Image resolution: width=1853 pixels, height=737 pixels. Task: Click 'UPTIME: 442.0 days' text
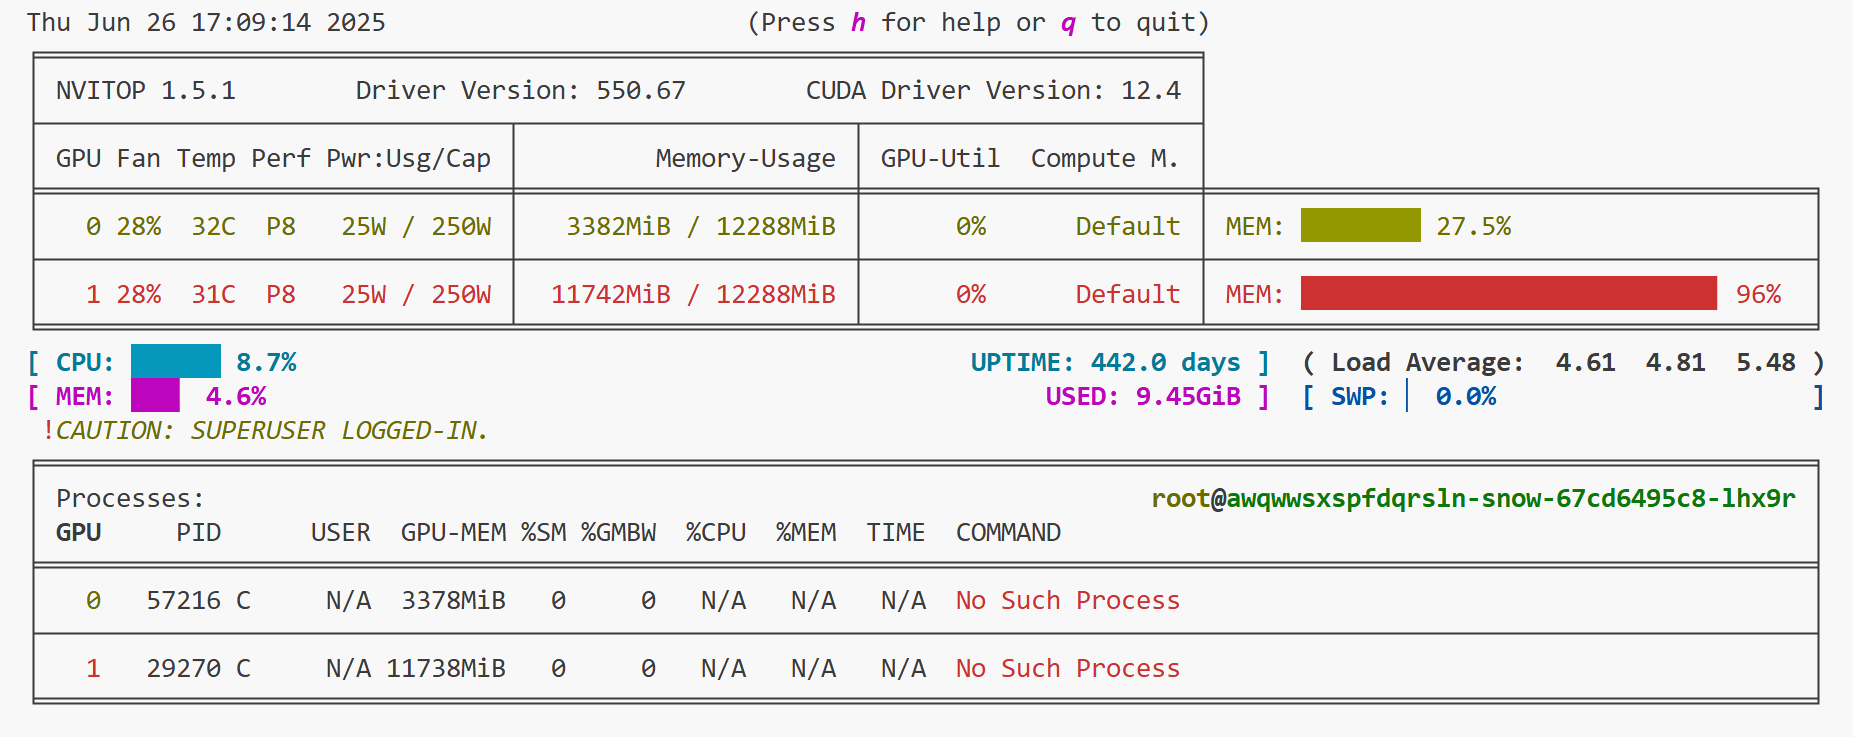pos(1105,362)
